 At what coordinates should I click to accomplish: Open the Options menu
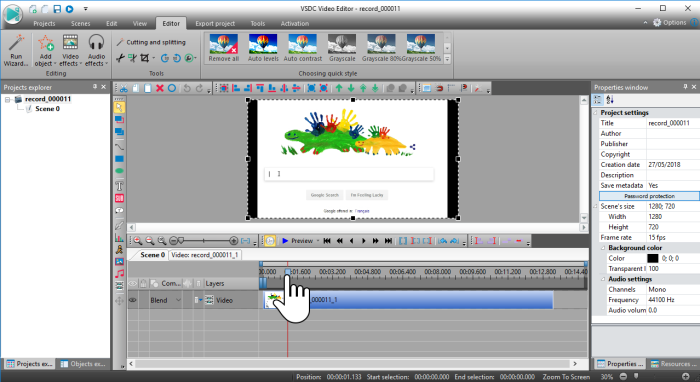(670, 22)
